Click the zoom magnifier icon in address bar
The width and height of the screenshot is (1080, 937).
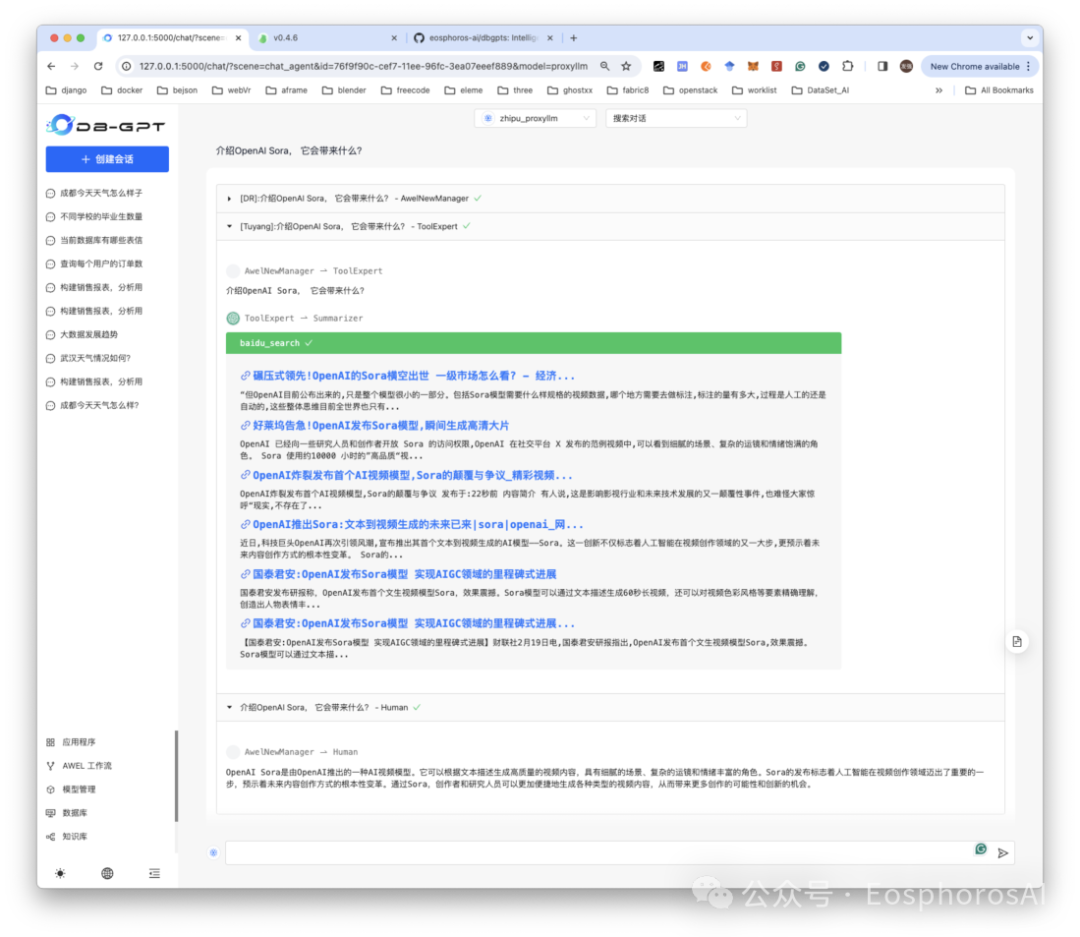604,66
